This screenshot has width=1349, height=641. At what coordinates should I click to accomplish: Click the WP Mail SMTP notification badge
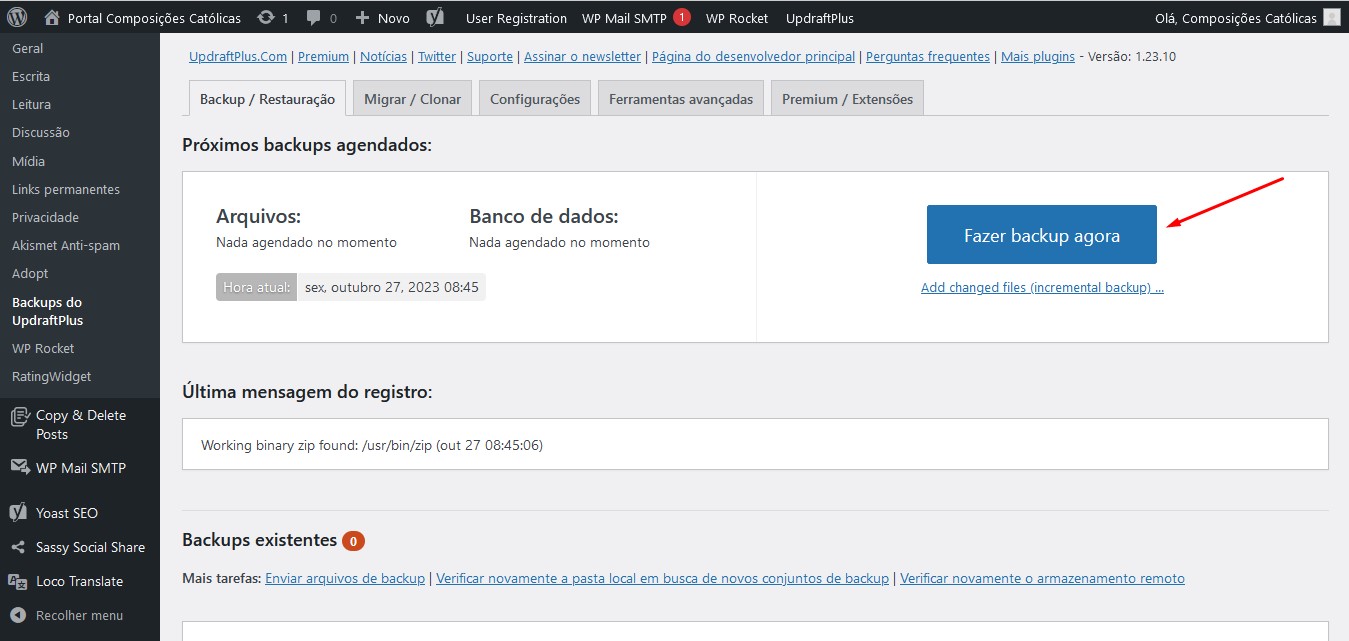pyautogui.click(x=682, y=17)
